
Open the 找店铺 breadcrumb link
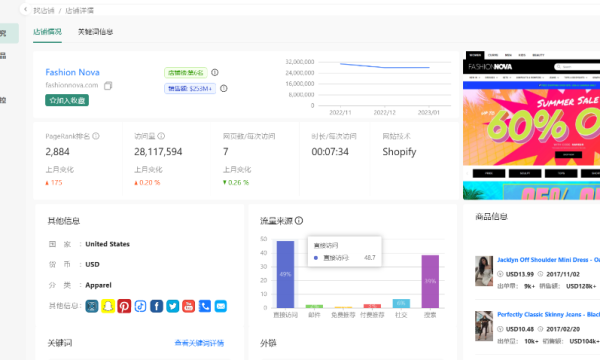44,11
